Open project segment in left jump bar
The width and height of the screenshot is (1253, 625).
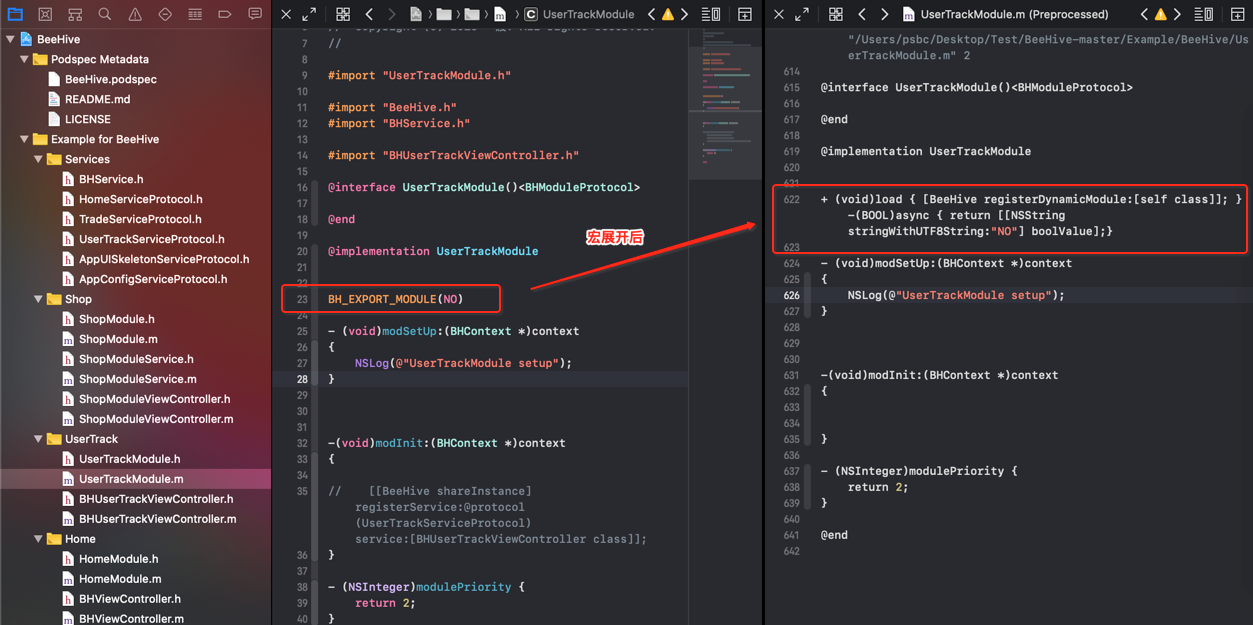[x=416, y=14]
